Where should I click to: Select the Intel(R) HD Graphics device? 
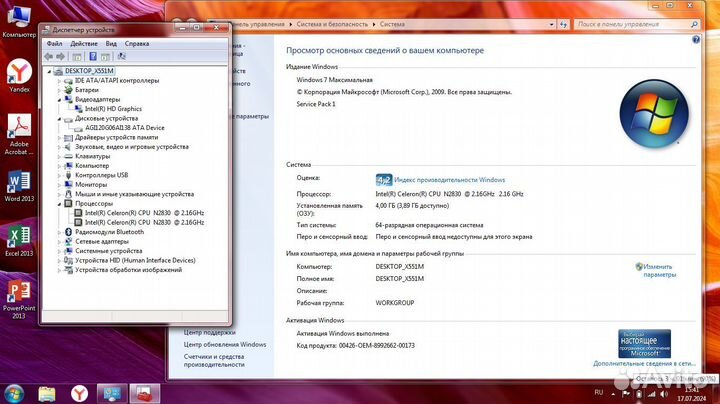pyautogui.click(x=113, y=109)
